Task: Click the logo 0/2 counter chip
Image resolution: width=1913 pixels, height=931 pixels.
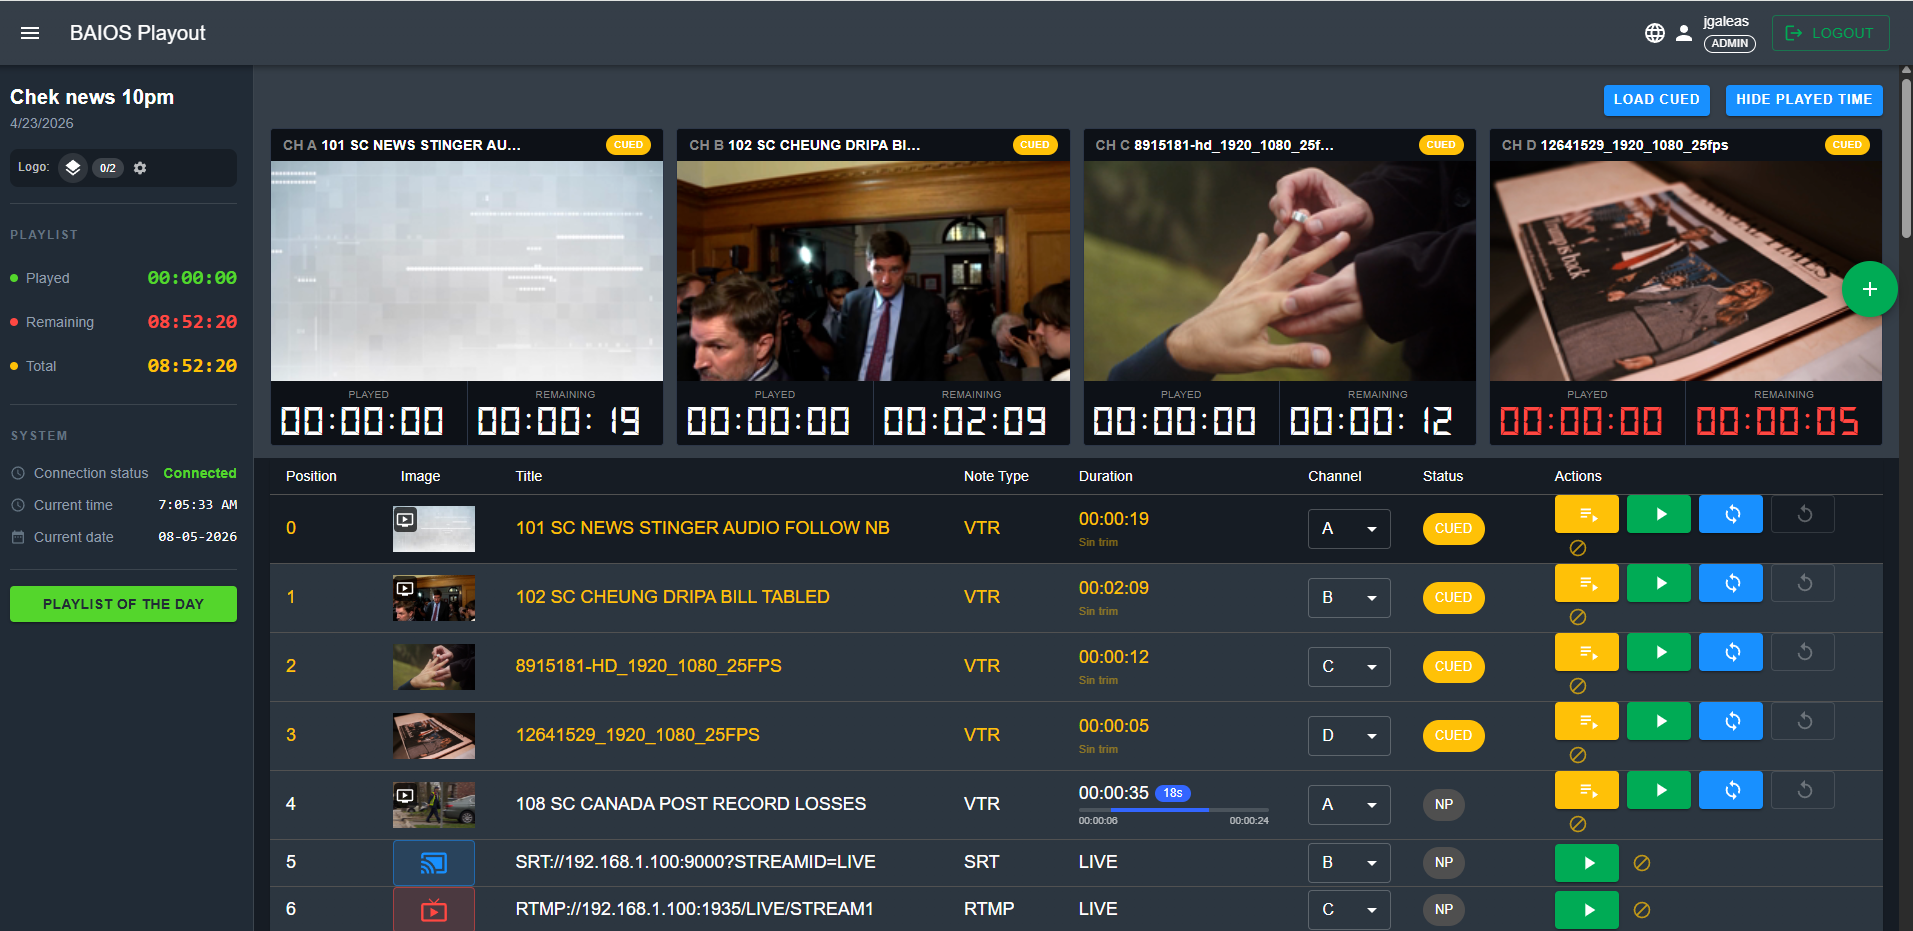Action: pos(107,168)
